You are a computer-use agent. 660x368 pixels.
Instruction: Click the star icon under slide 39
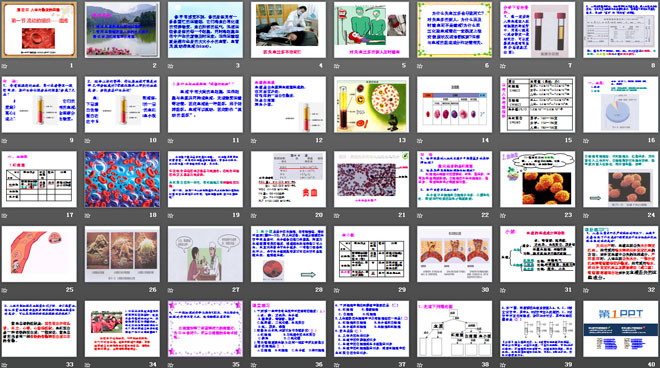coord(503,365)
